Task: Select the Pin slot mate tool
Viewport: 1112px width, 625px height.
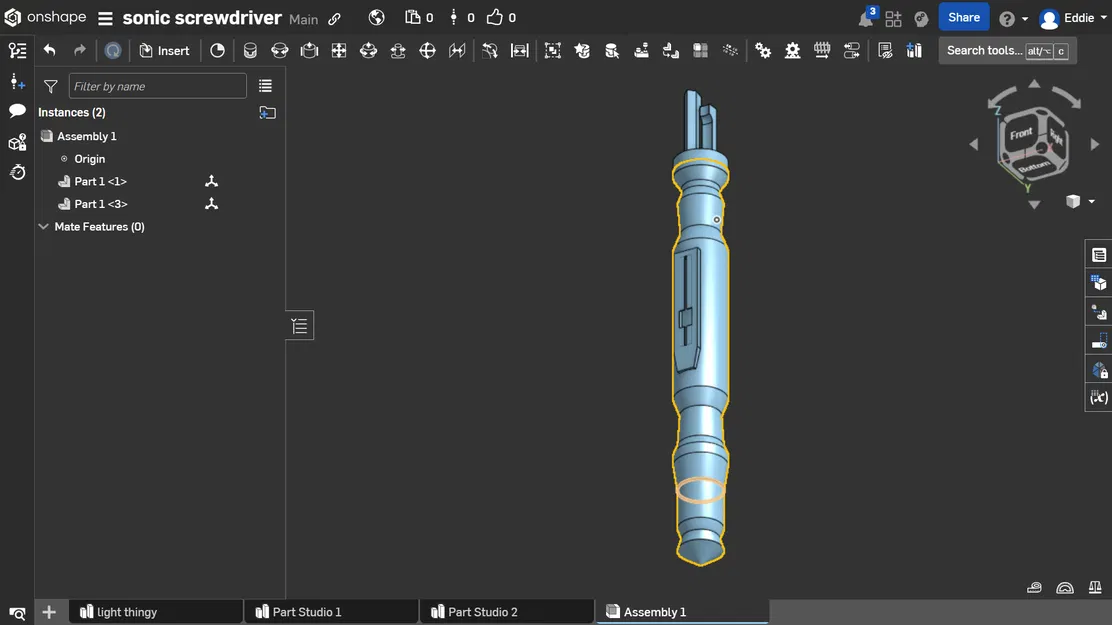Action: click(398, 50)
